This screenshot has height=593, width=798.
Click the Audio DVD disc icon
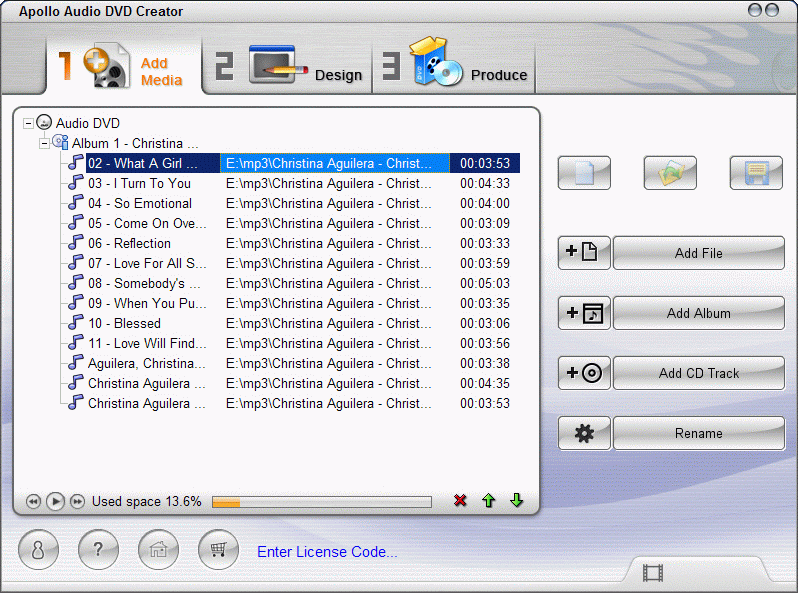tap(44, 122)
